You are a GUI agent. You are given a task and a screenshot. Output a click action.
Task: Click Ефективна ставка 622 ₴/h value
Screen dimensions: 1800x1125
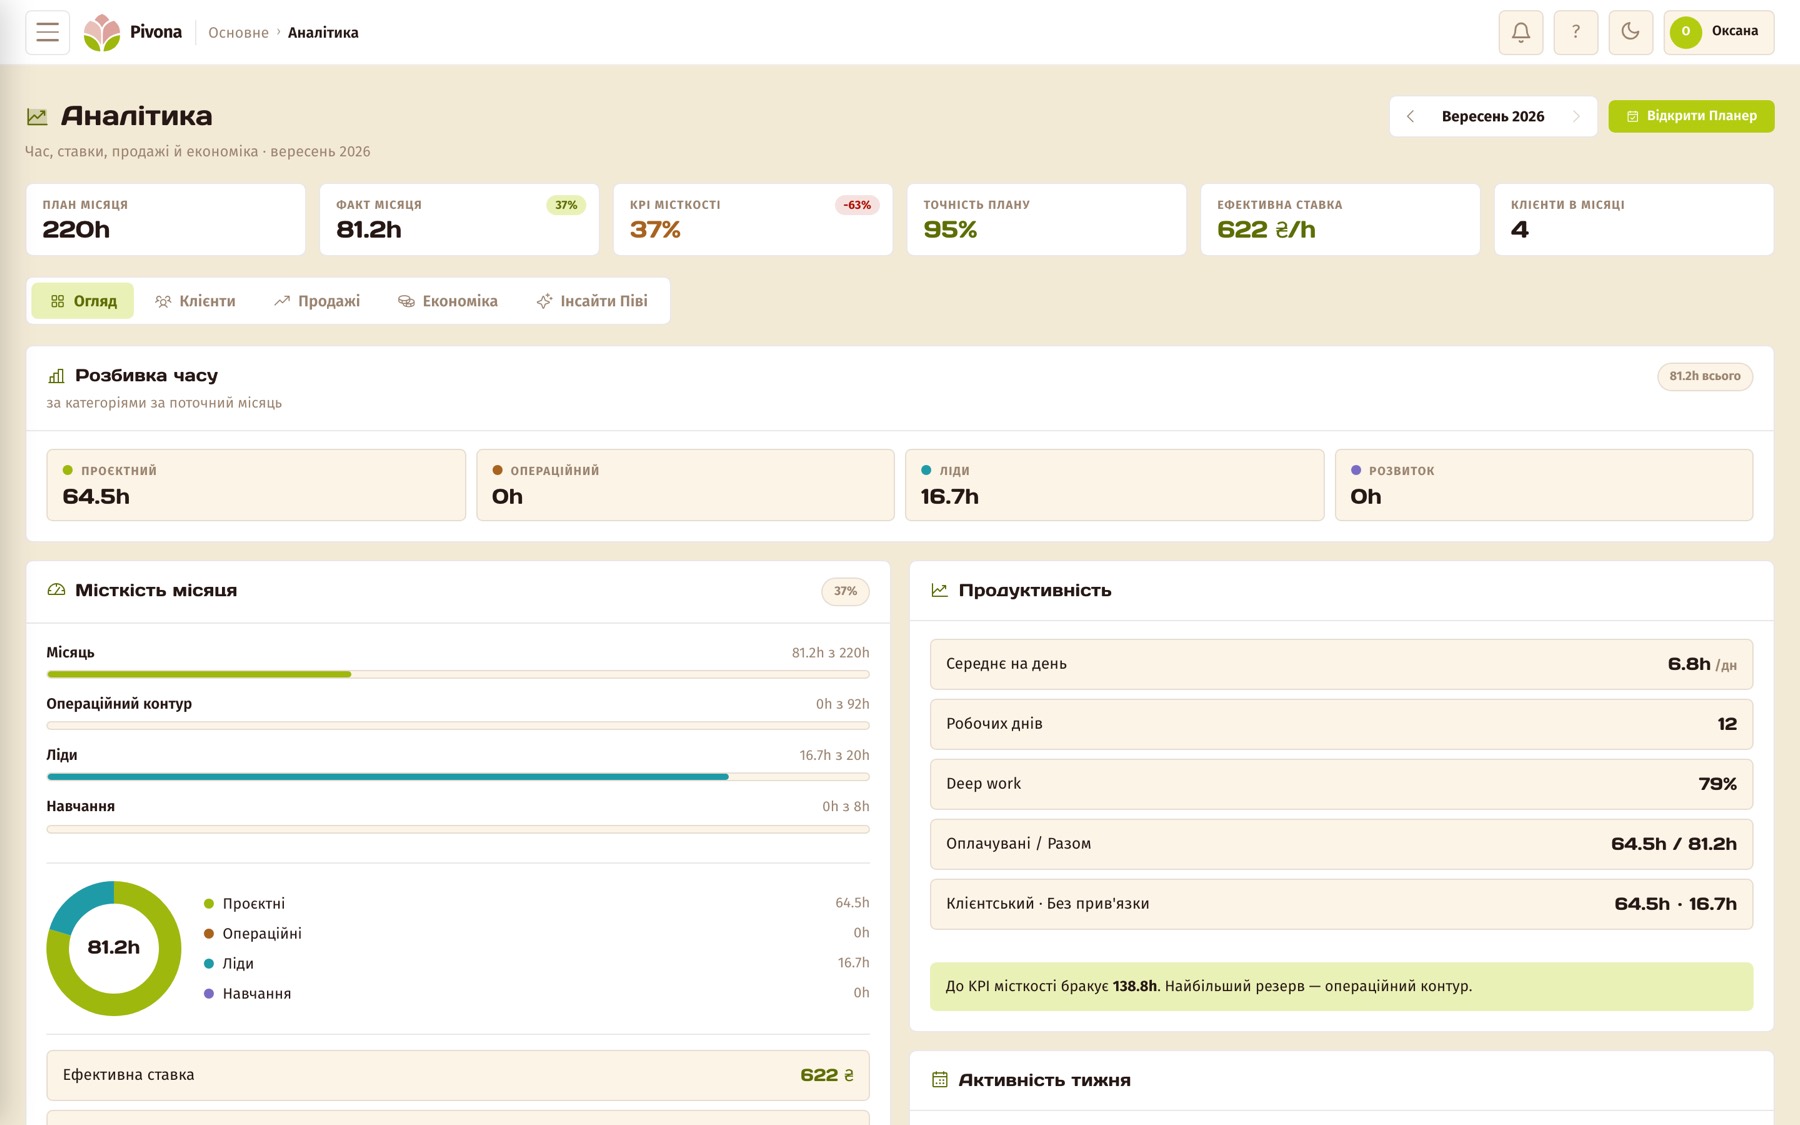[1266, 230]
